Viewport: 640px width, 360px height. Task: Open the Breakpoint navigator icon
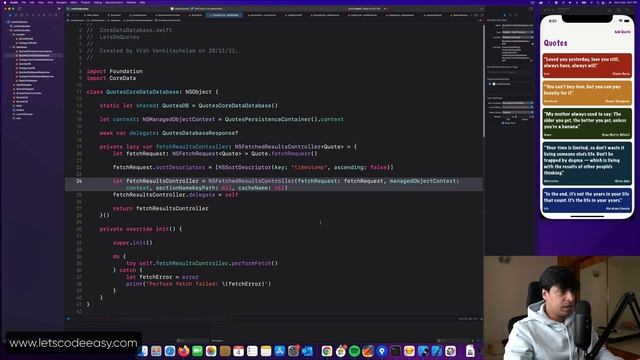point(50,15)
